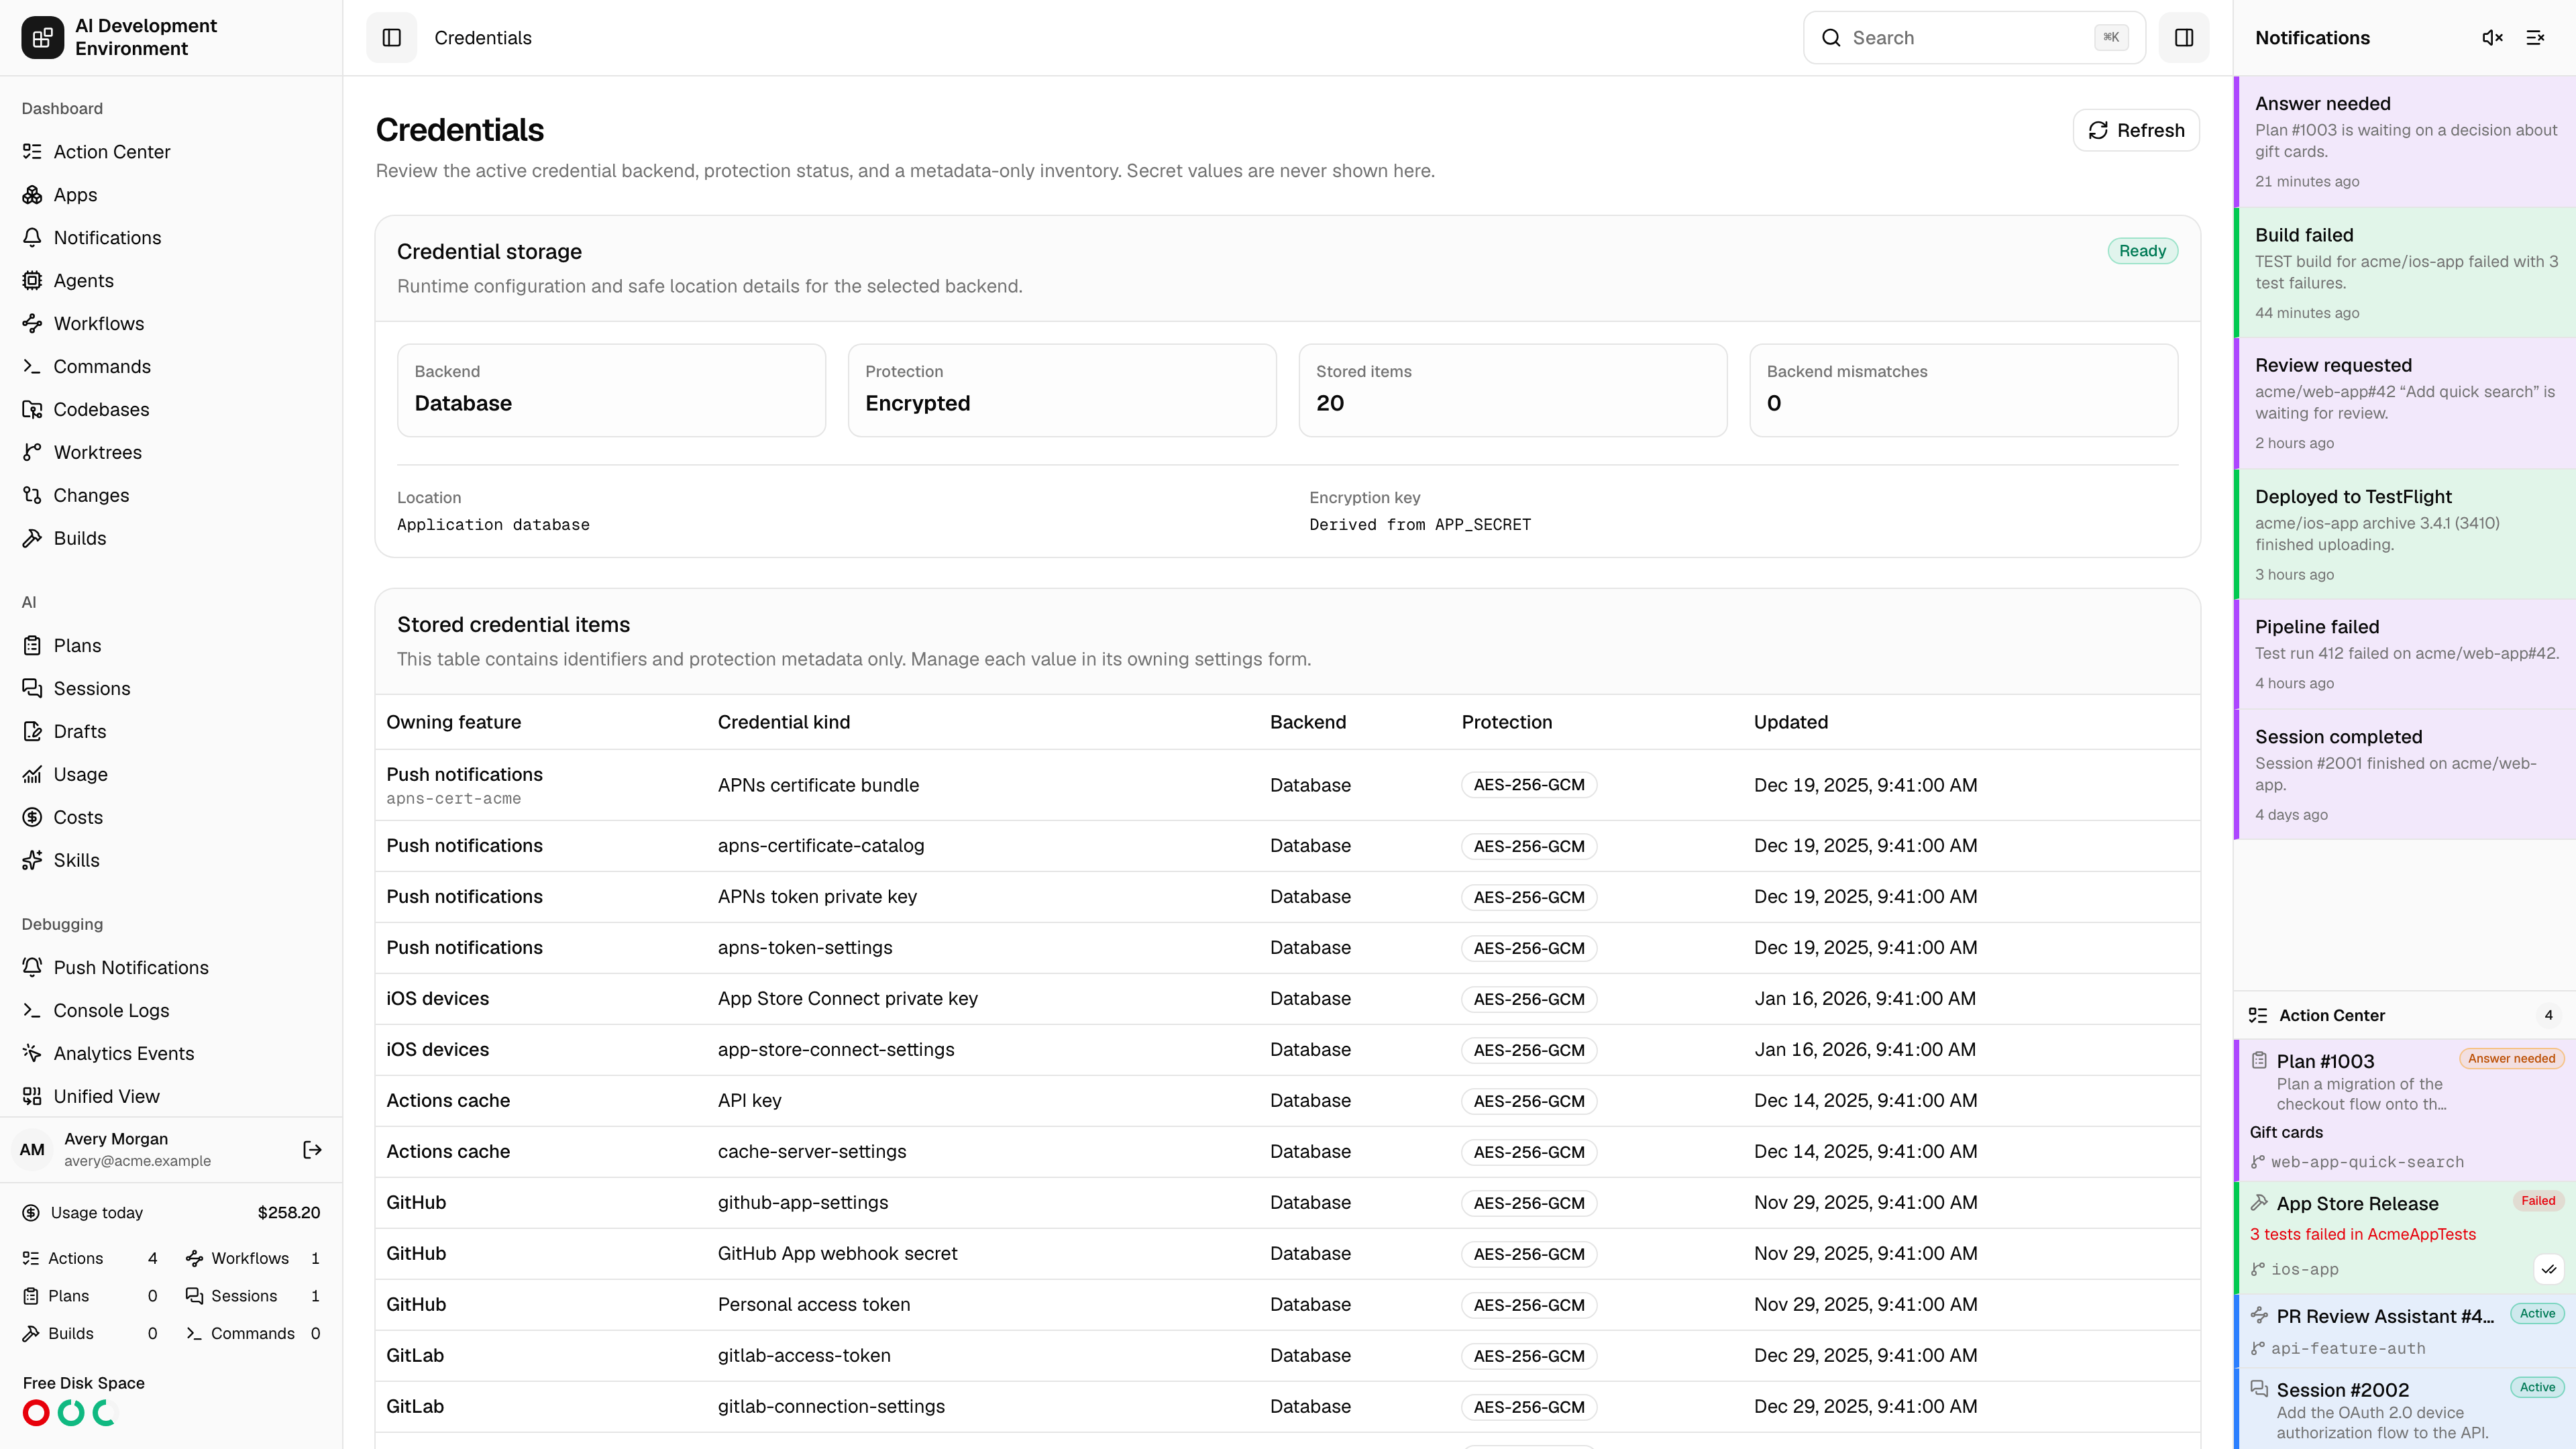Open Notifications in the sidebar
Screen dimensions: 2576x1449
click(x=171, y=238)
